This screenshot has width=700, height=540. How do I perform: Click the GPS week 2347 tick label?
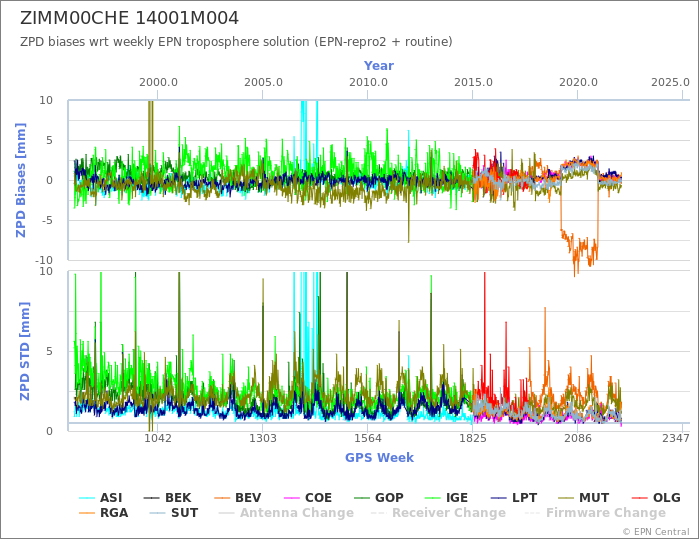point(676,438)
